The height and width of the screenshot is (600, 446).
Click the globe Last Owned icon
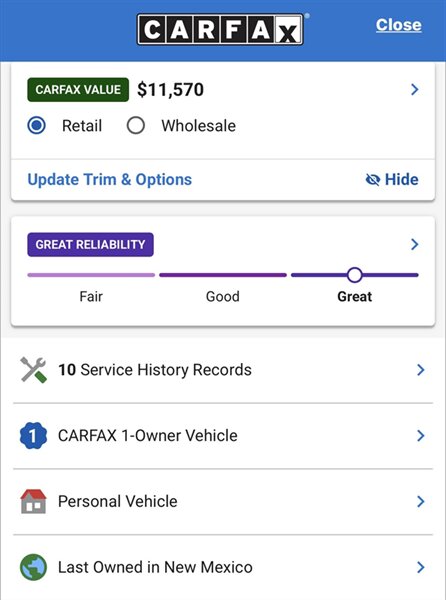click(x=33, y=567)
